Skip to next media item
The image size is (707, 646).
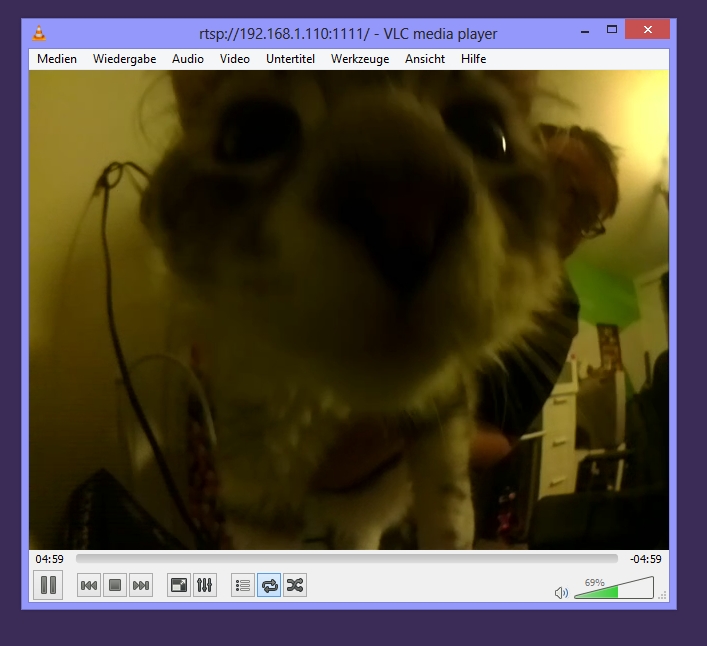point(141,585)
